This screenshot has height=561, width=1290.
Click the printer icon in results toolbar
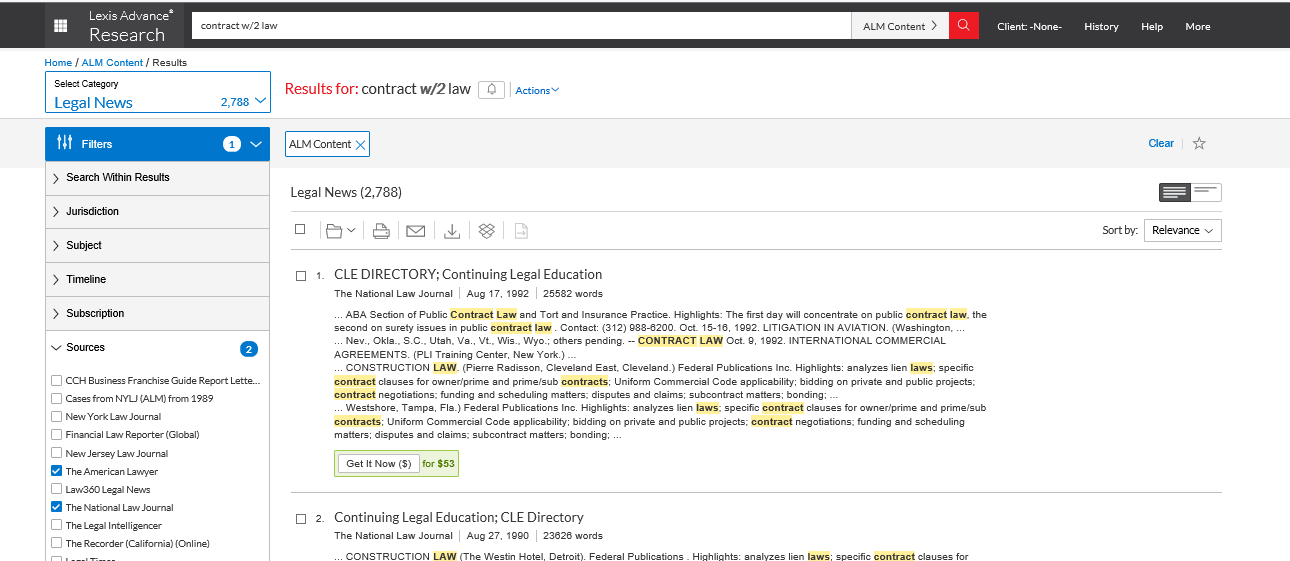[x=381, y=231]
